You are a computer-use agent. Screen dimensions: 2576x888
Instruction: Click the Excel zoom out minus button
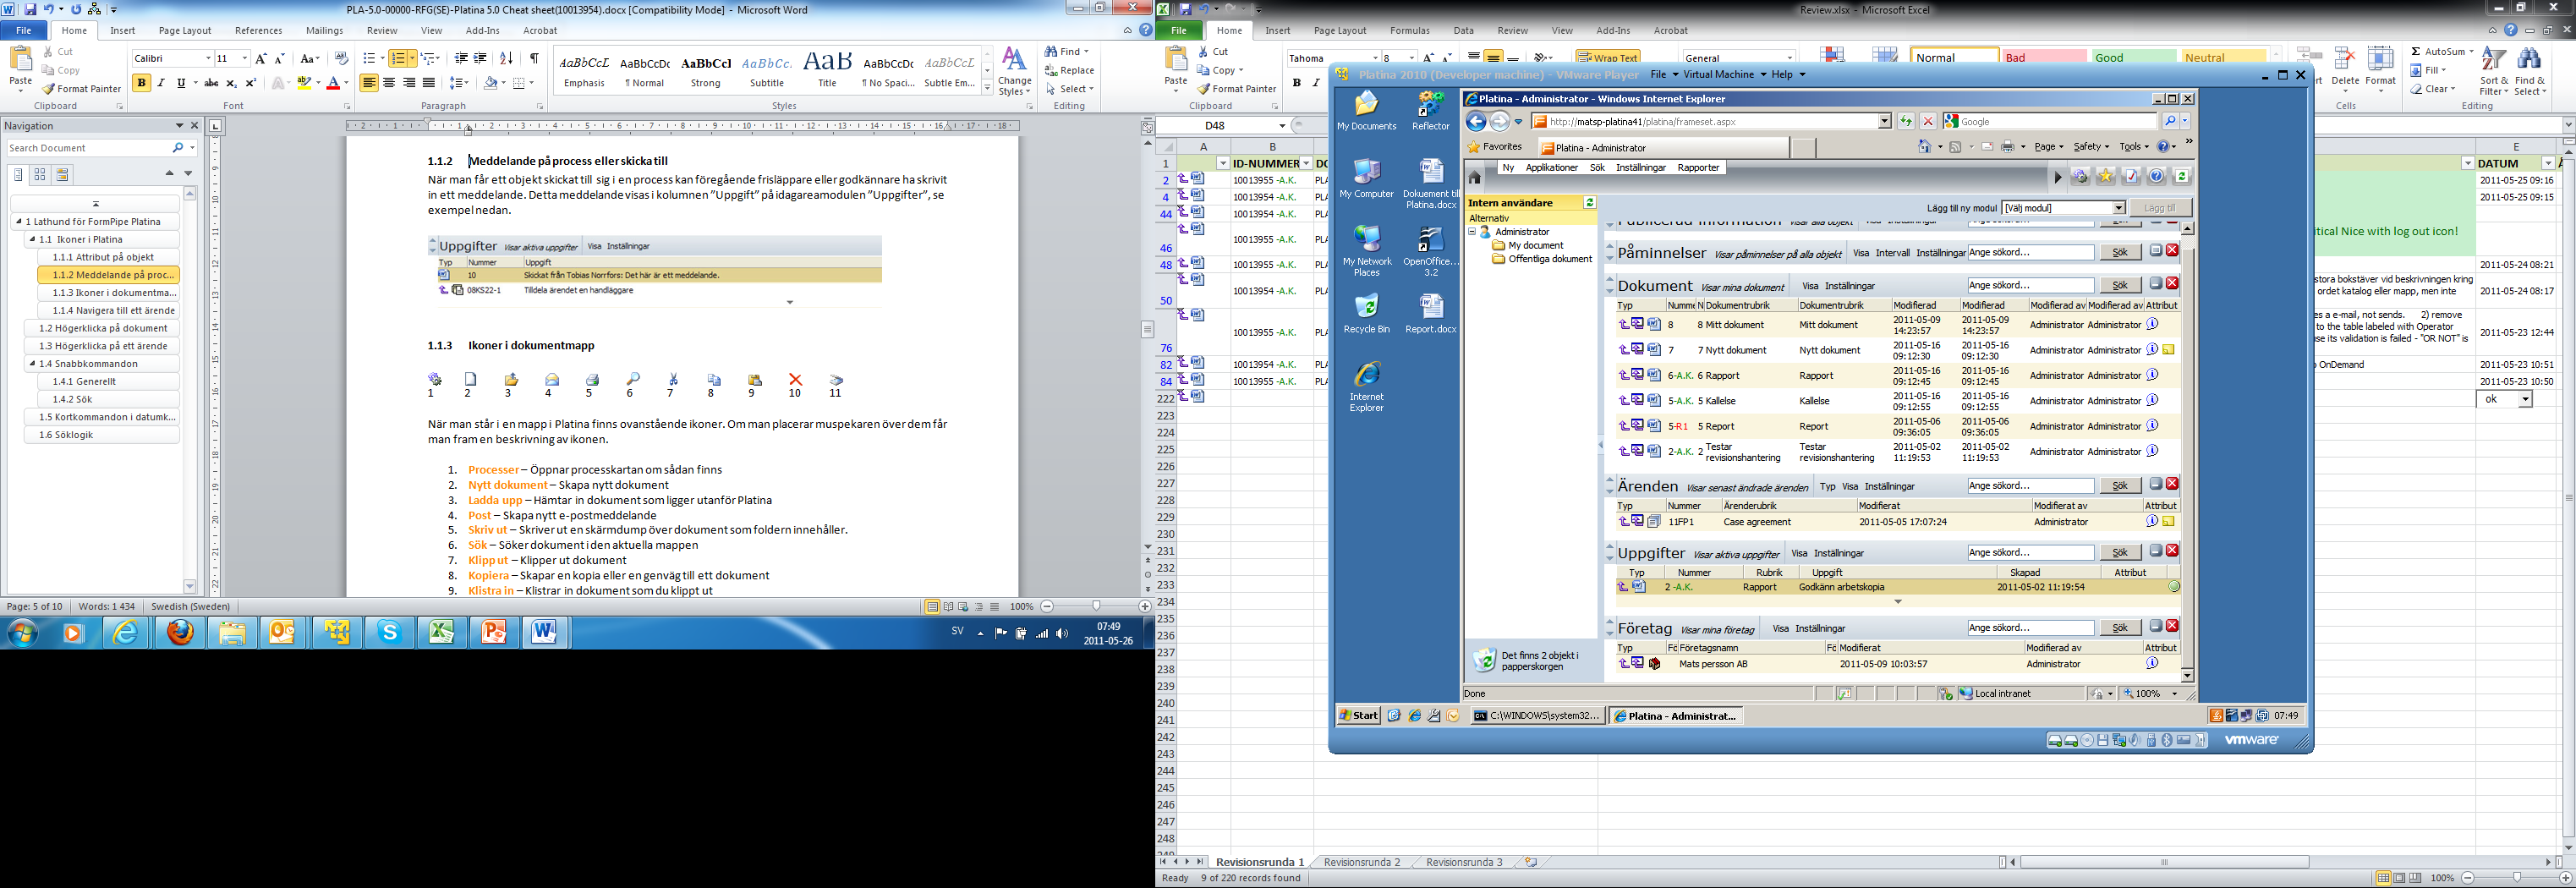2467,878
